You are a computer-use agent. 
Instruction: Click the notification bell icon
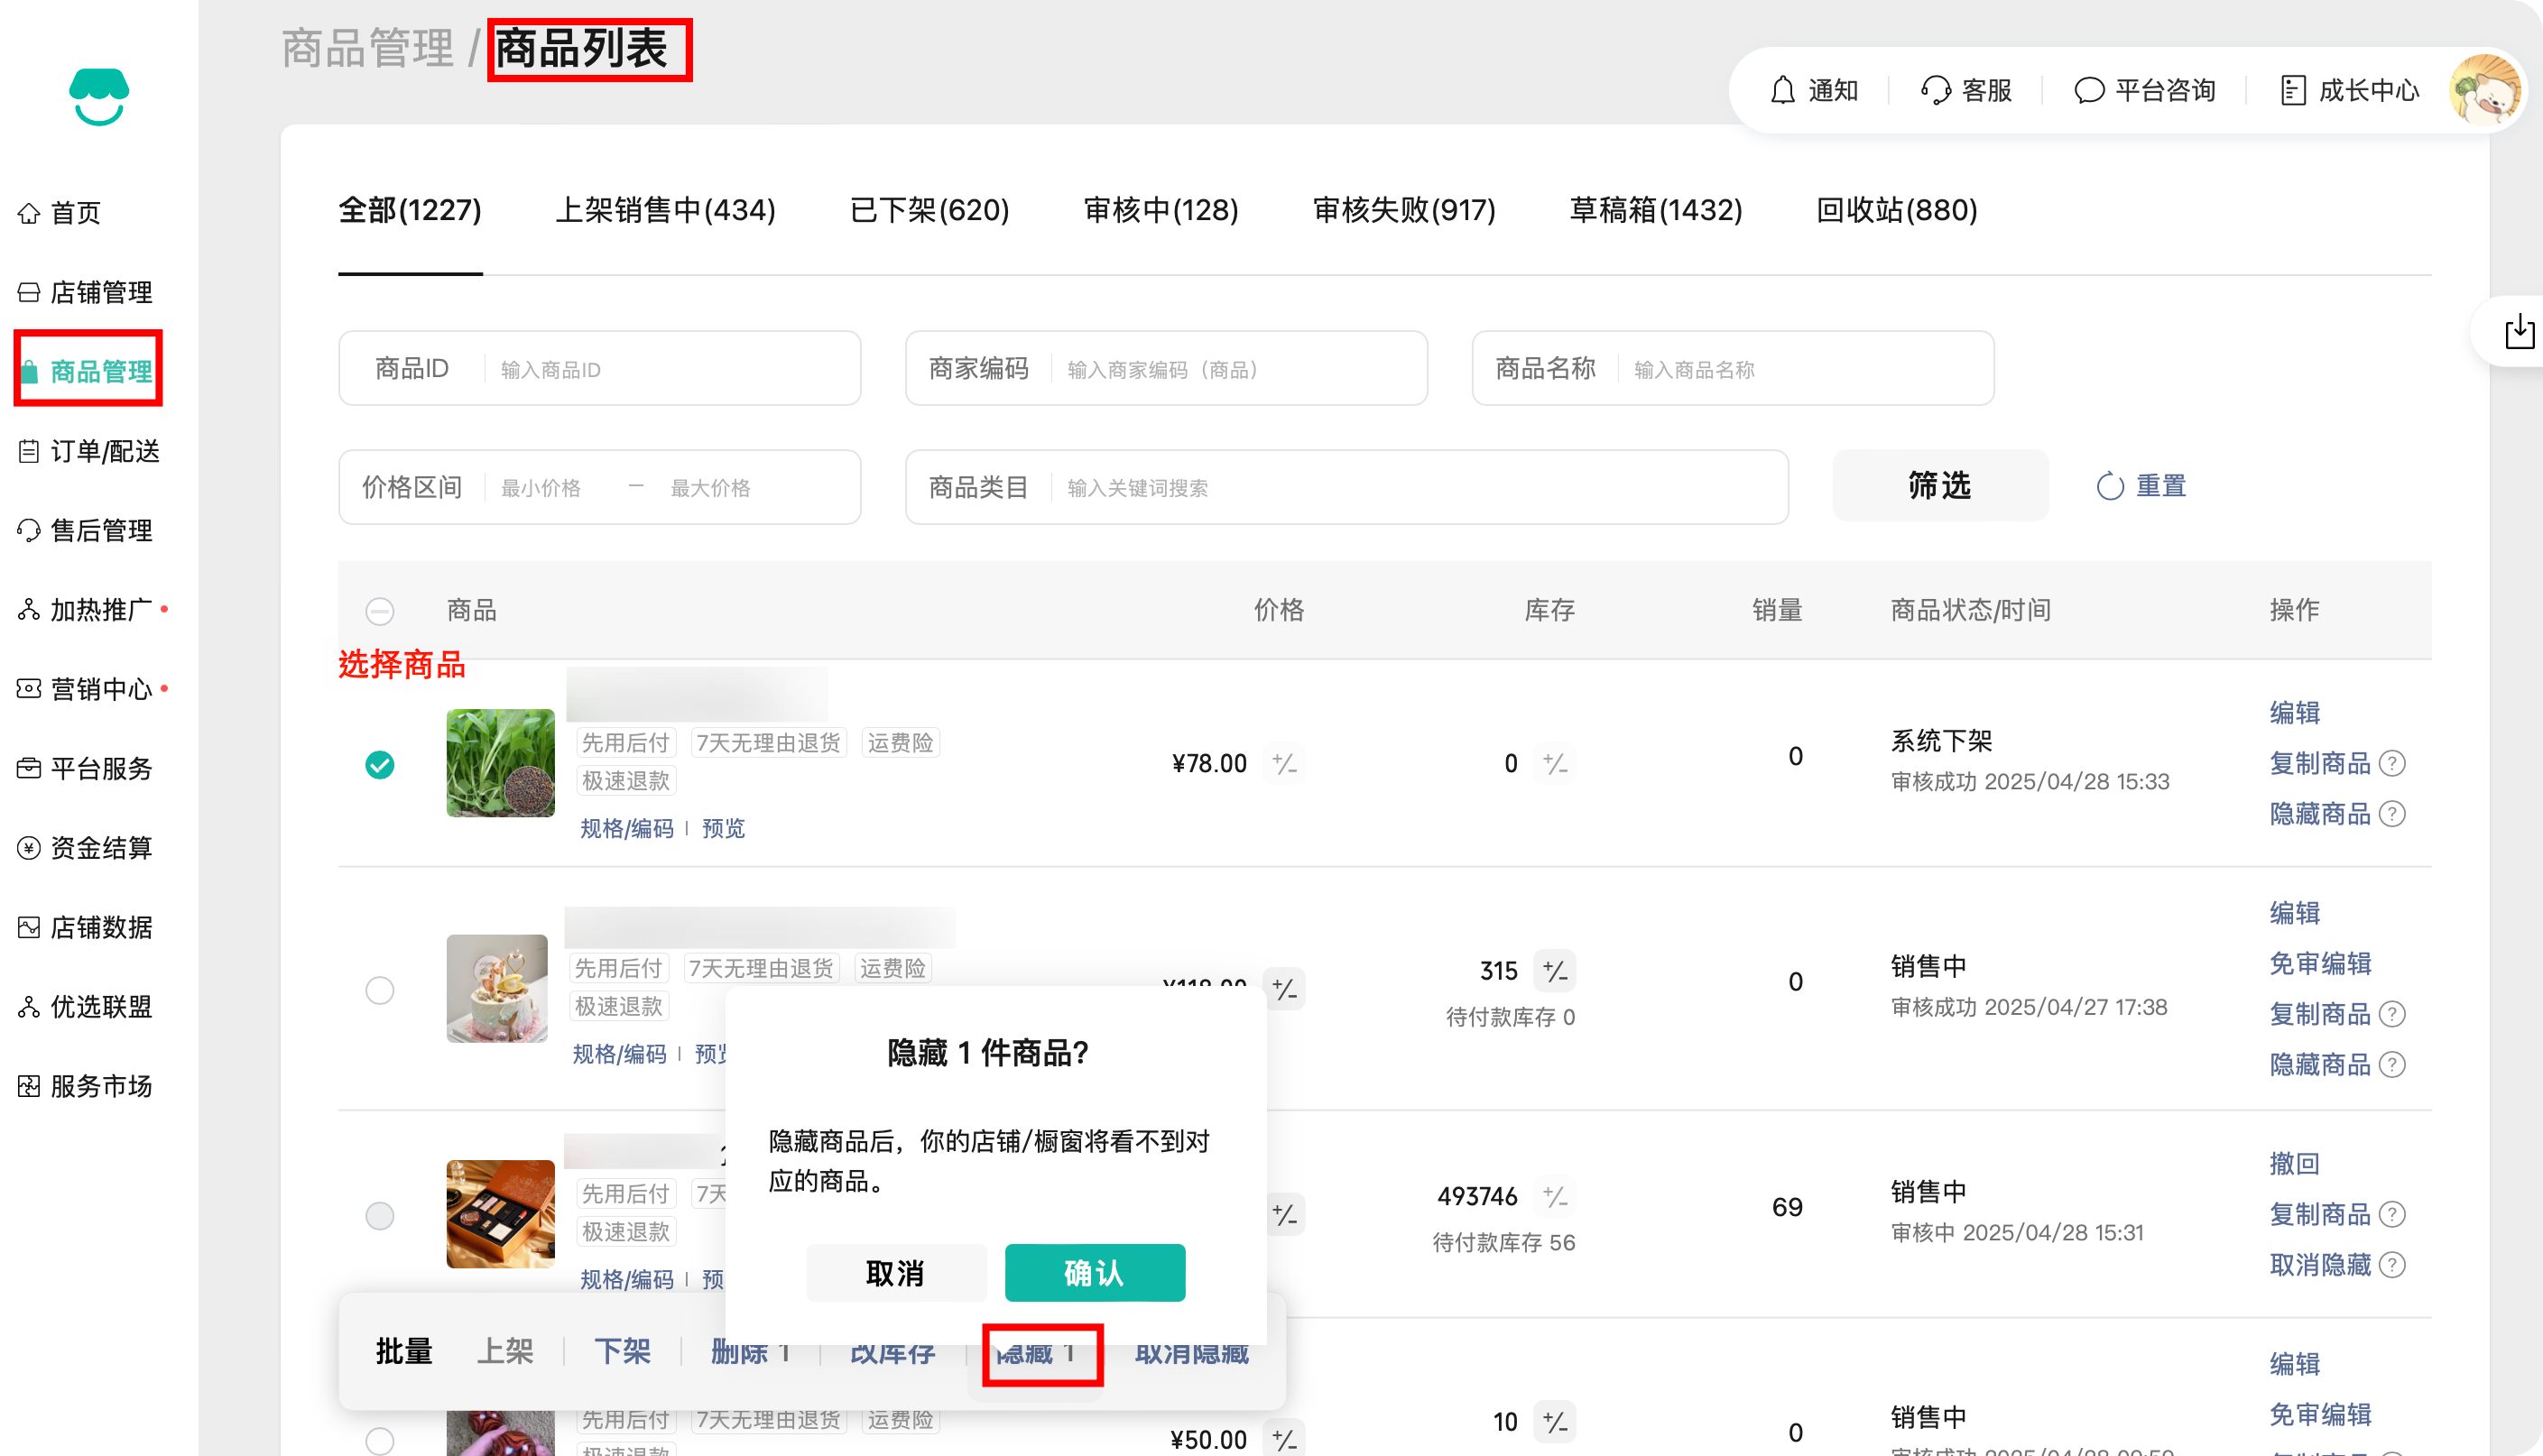[1782, 90]
